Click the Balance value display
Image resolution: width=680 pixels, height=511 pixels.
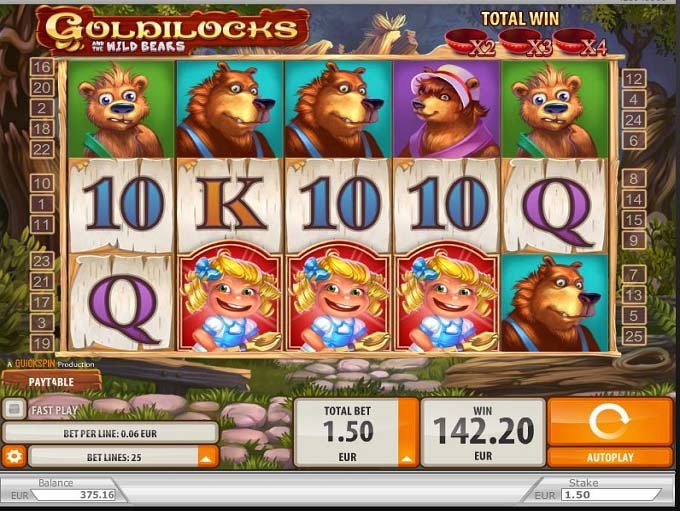[x=74, y=495]
